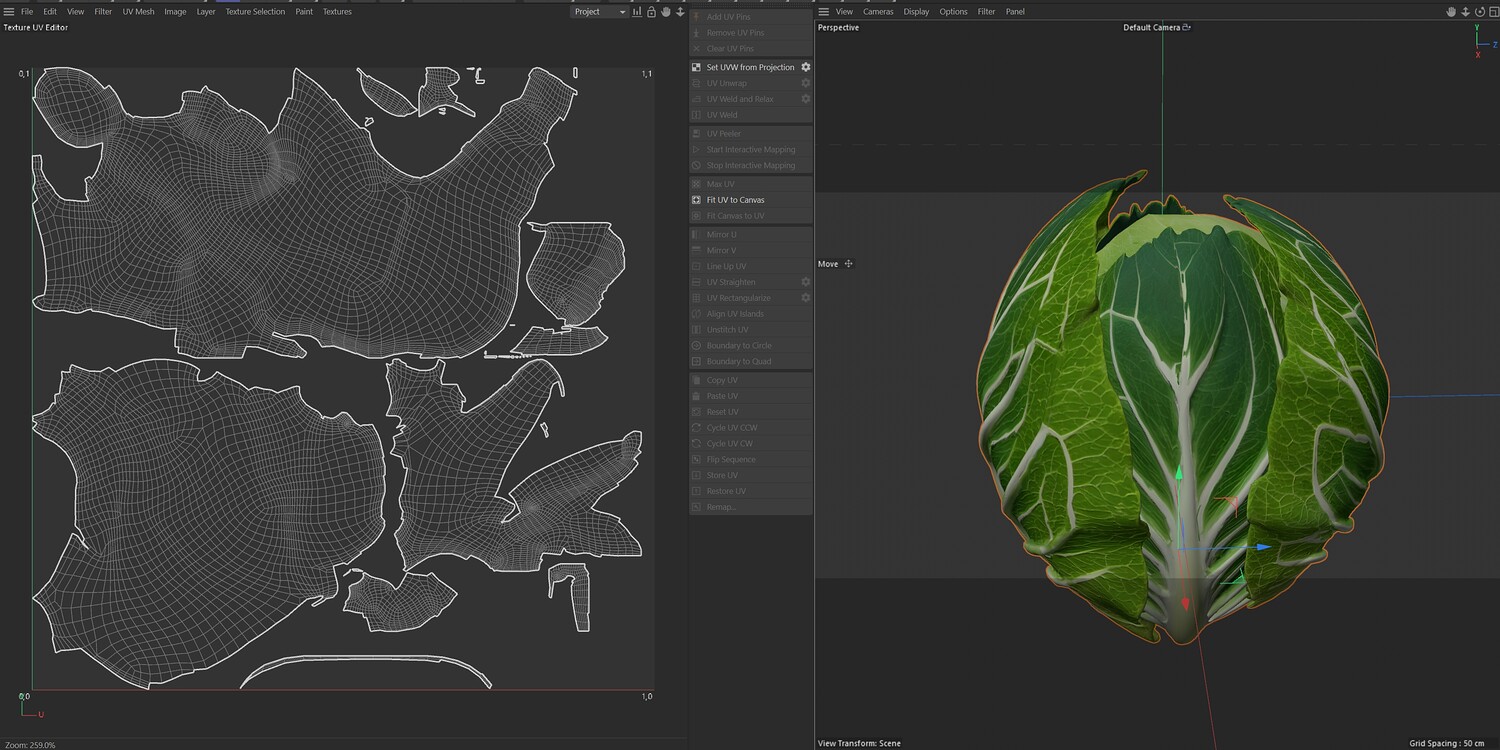Screen dimensions: 1500x750
Task: Click Boundary to Circle command
Action: pos(750,346)
